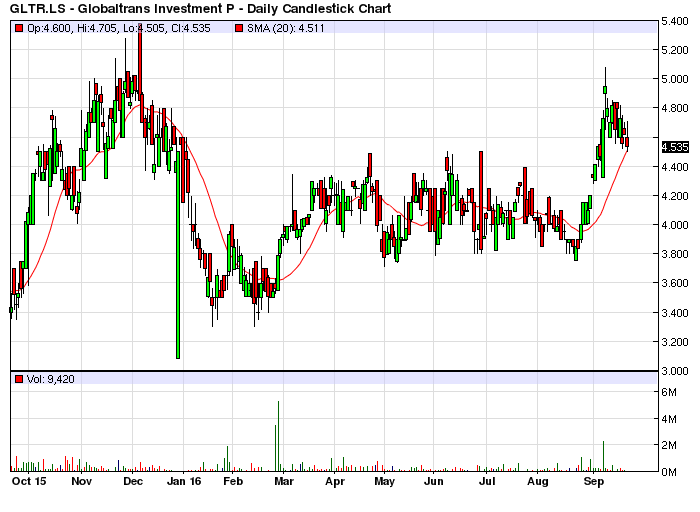Screen dimensions: 700x512
Task: Click the 6M volume axis label
Action: click(x=669, y=392)
